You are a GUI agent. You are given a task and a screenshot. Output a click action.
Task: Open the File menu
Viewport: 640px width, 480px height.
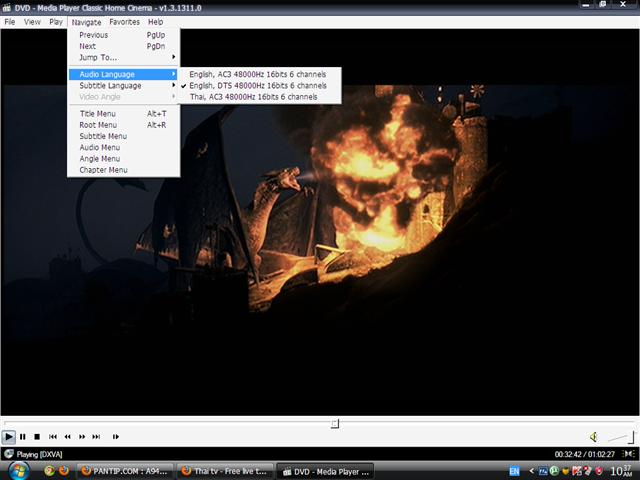pos(10,22)
